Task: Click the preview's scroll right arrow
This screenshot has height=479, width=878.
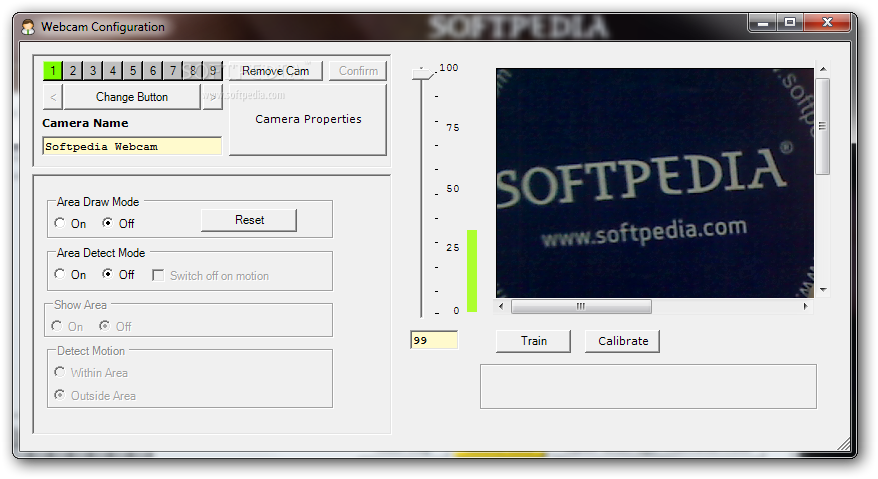Action: 805,306
